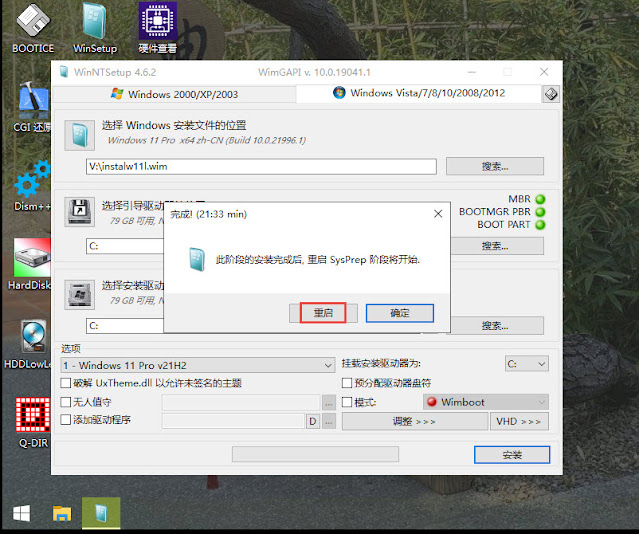Enable 预分配驱动器盘符 checkbox
The height and width of the screenshot is (534, 639).
tap(346, 383)
